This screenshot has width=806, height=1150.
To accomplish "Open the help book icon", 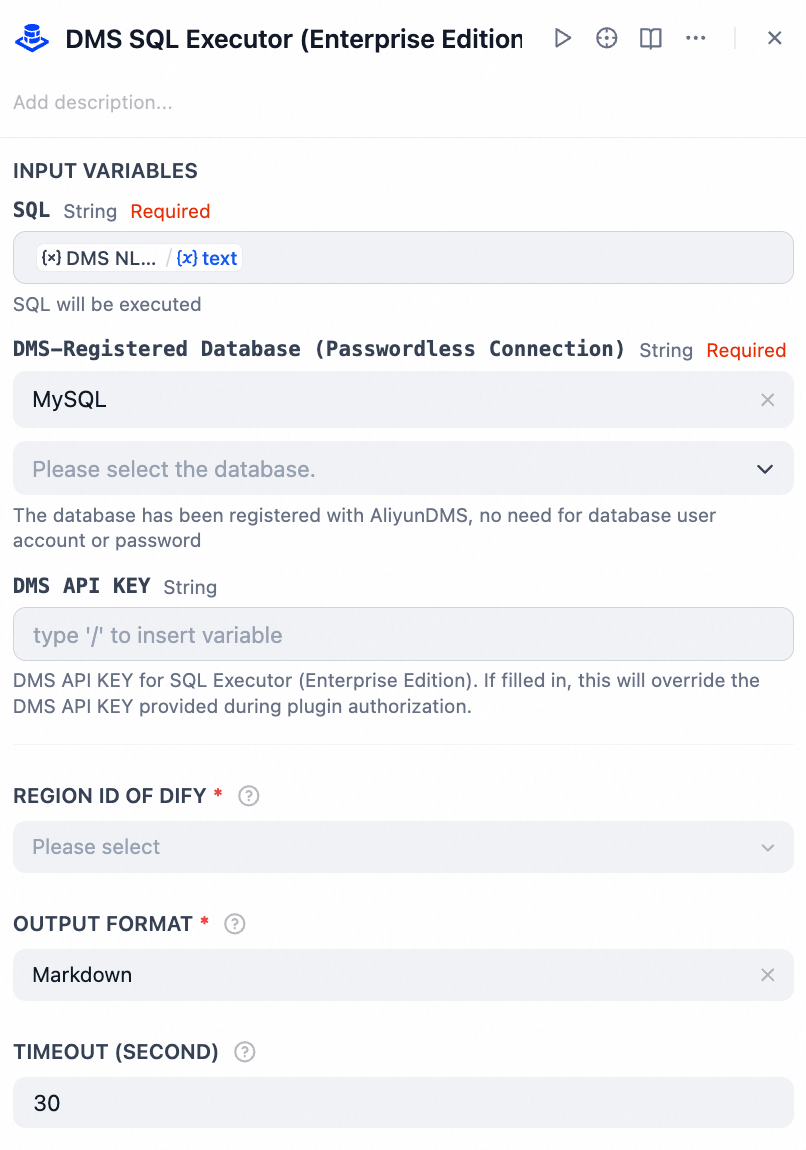I will pyautogui.click(x=651, y=38).
